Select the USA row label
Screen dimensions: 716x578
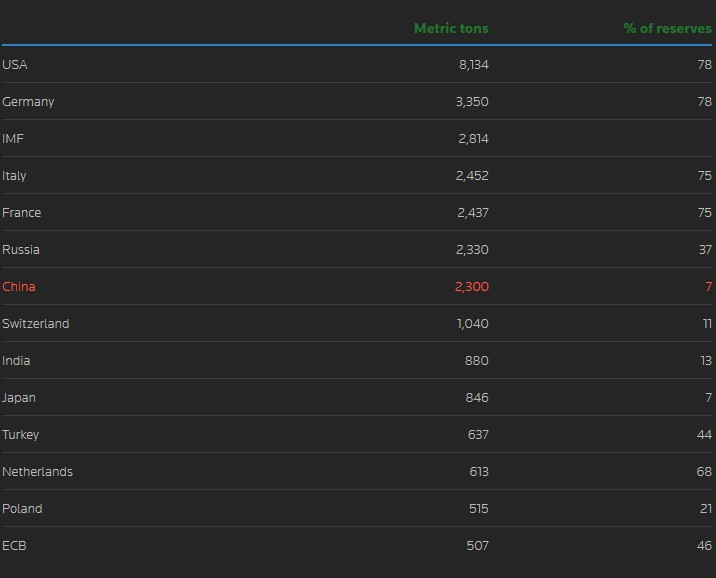pos(15,65)
